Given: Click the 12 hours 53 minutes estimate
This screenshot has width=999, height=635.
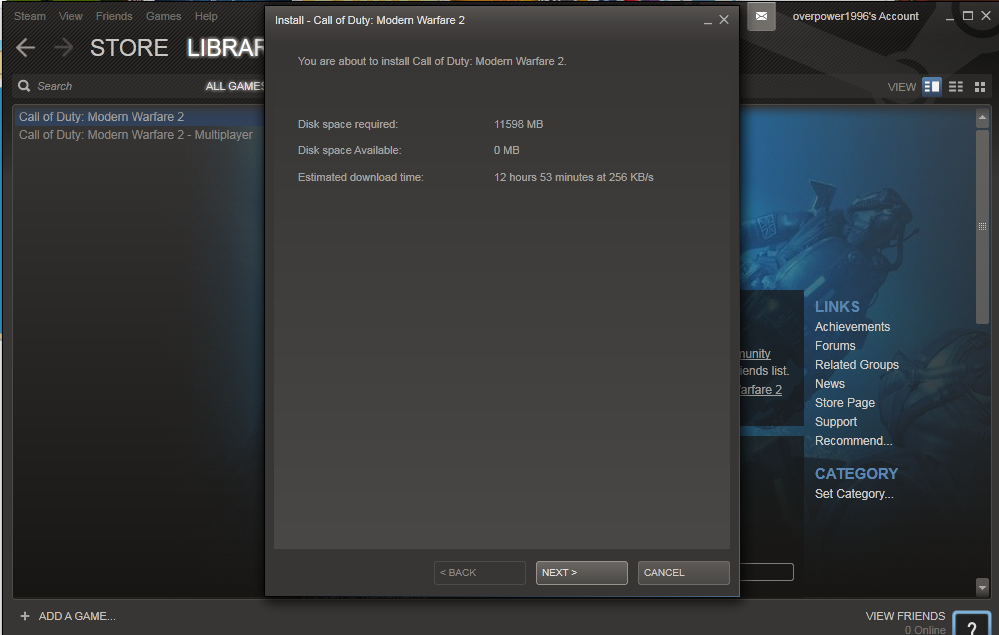Looking at the screenshot, I should click(573, 177).
